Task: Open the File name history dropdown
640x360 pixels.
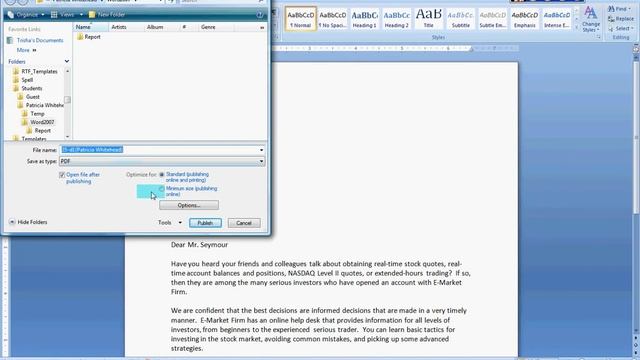Action: click(262, 150)
